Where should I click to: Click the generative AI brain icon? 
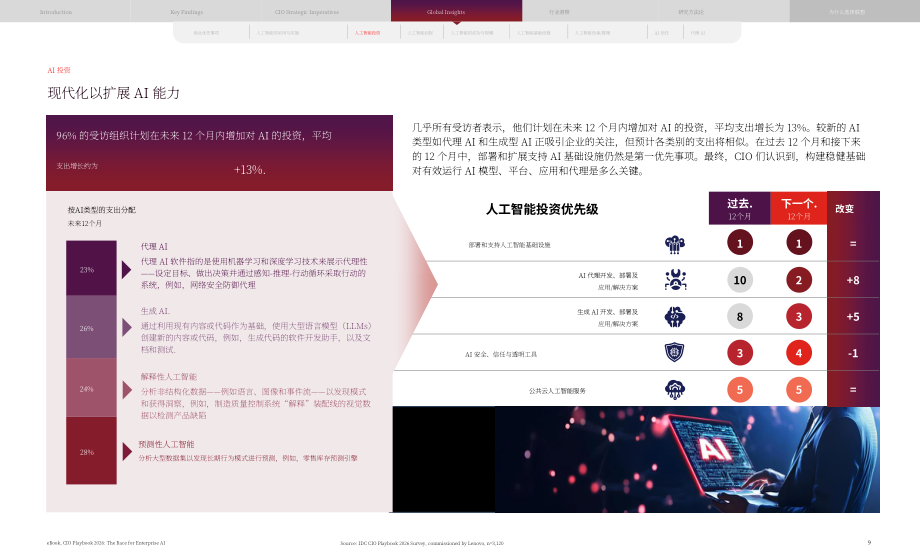coord(675,317)
